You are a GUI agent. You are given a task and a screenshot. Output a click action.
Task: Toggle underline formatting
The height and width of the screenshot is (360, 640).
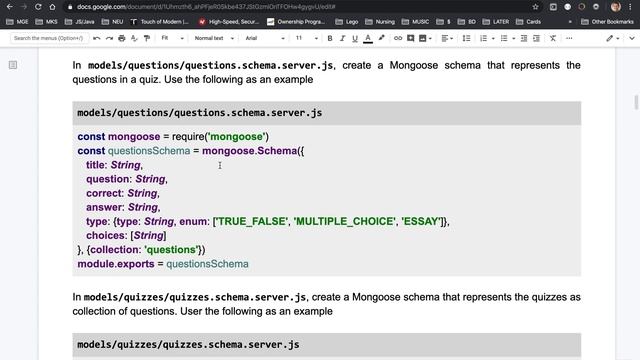(x=355, y=38)
